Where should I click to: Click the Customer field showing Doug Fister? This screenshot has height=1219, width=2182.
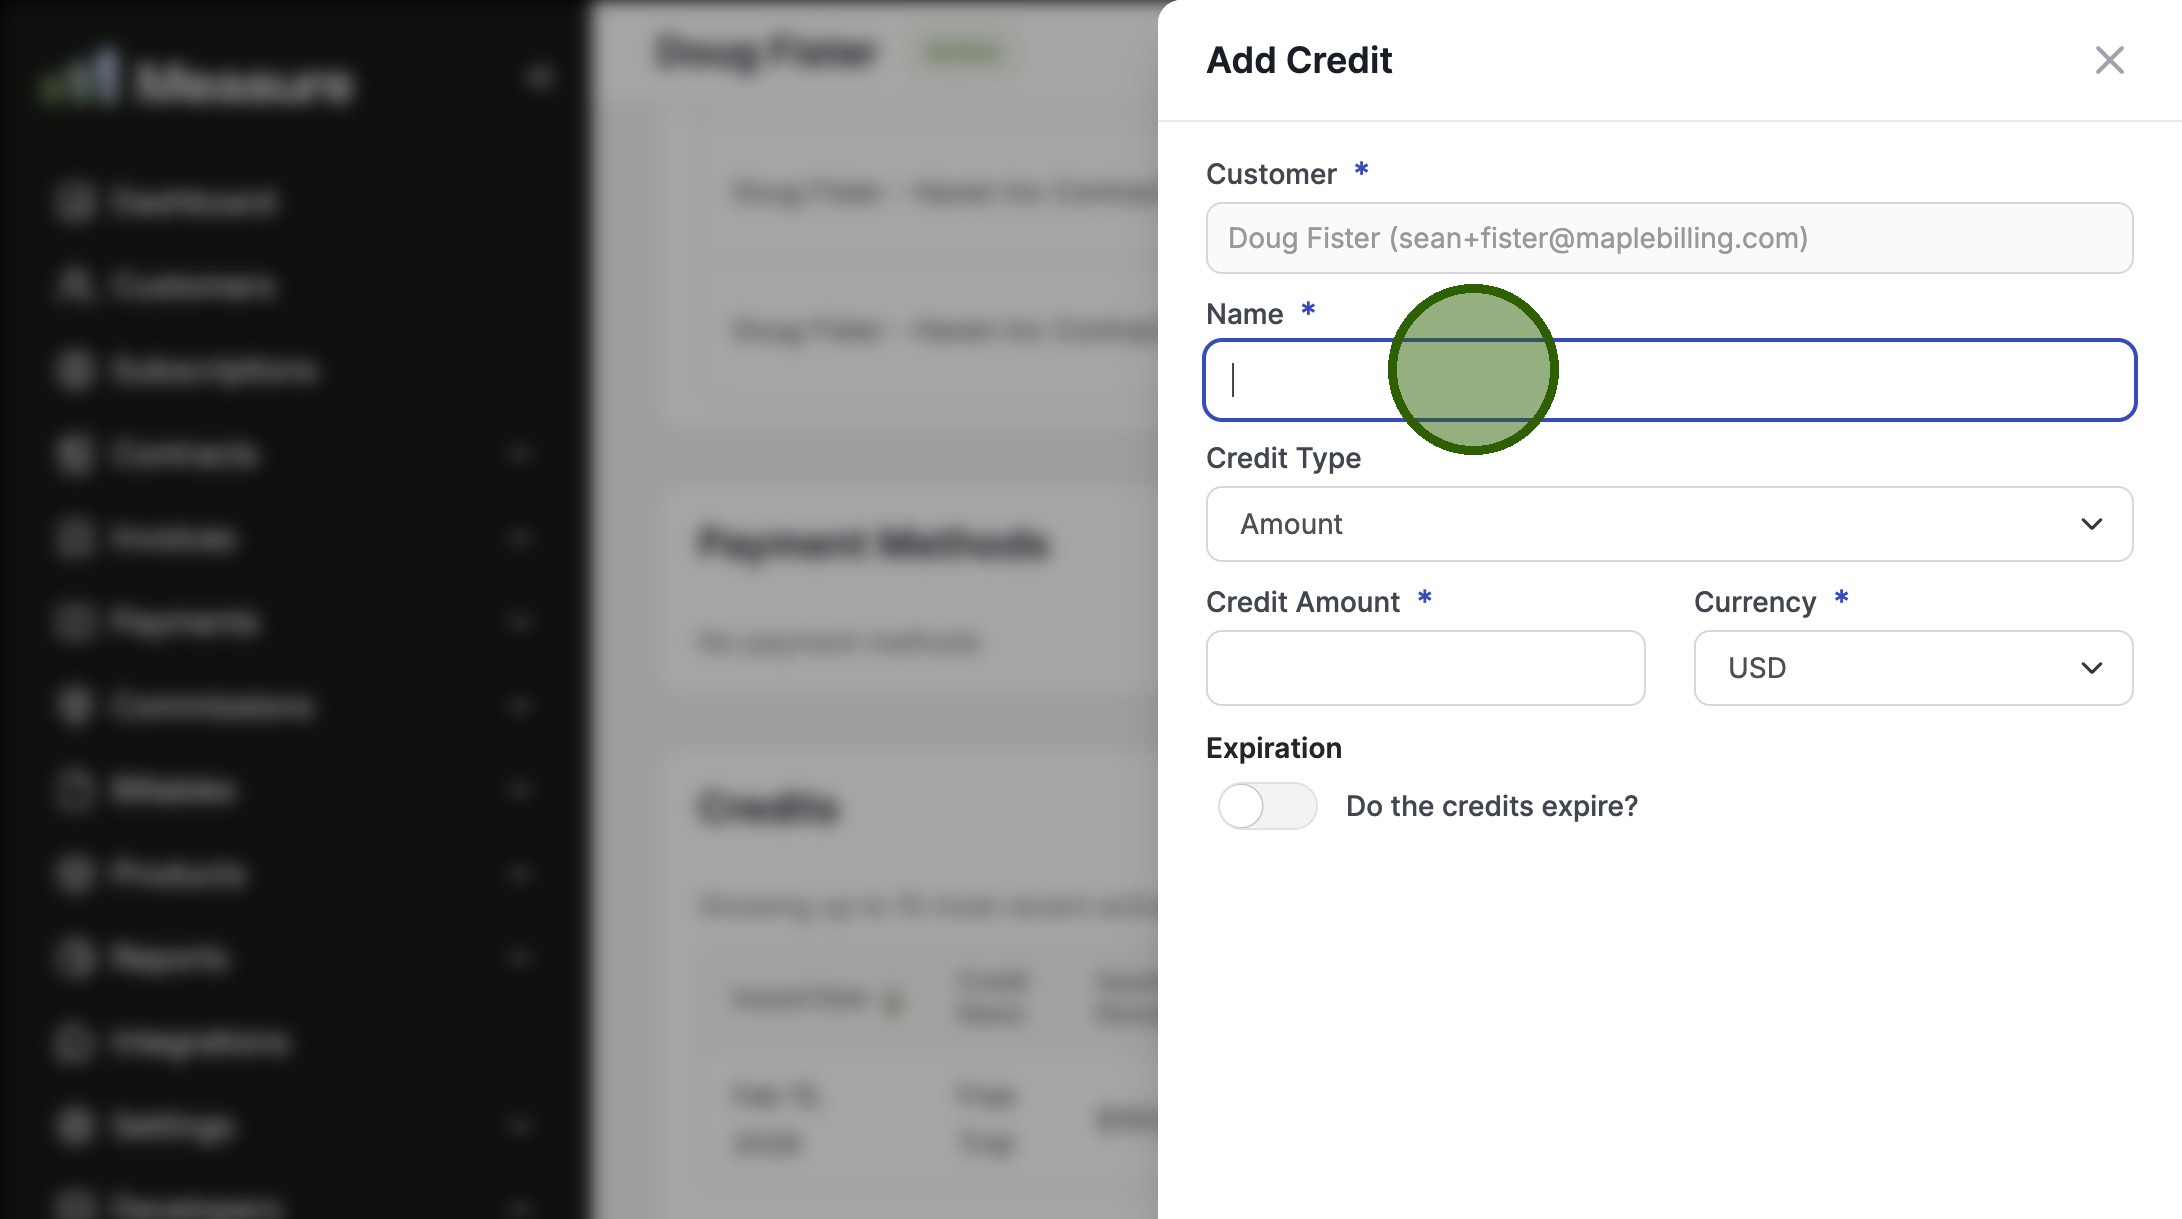(x=1669, y=238)
